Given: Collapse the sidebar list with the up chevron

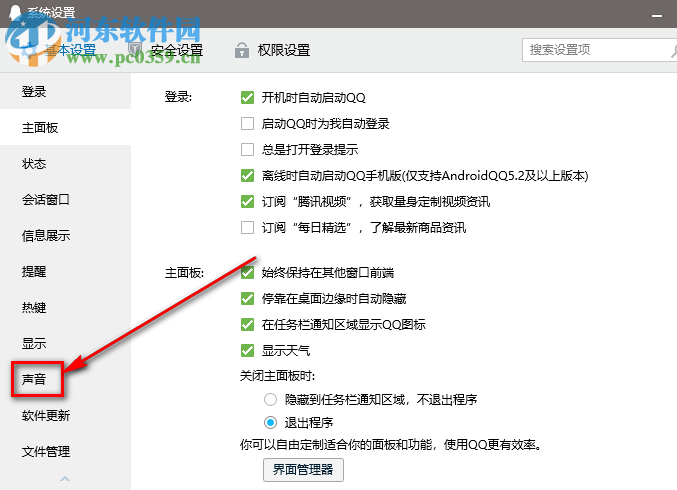Looking at the screenshot, I should [x=65, y=478].
